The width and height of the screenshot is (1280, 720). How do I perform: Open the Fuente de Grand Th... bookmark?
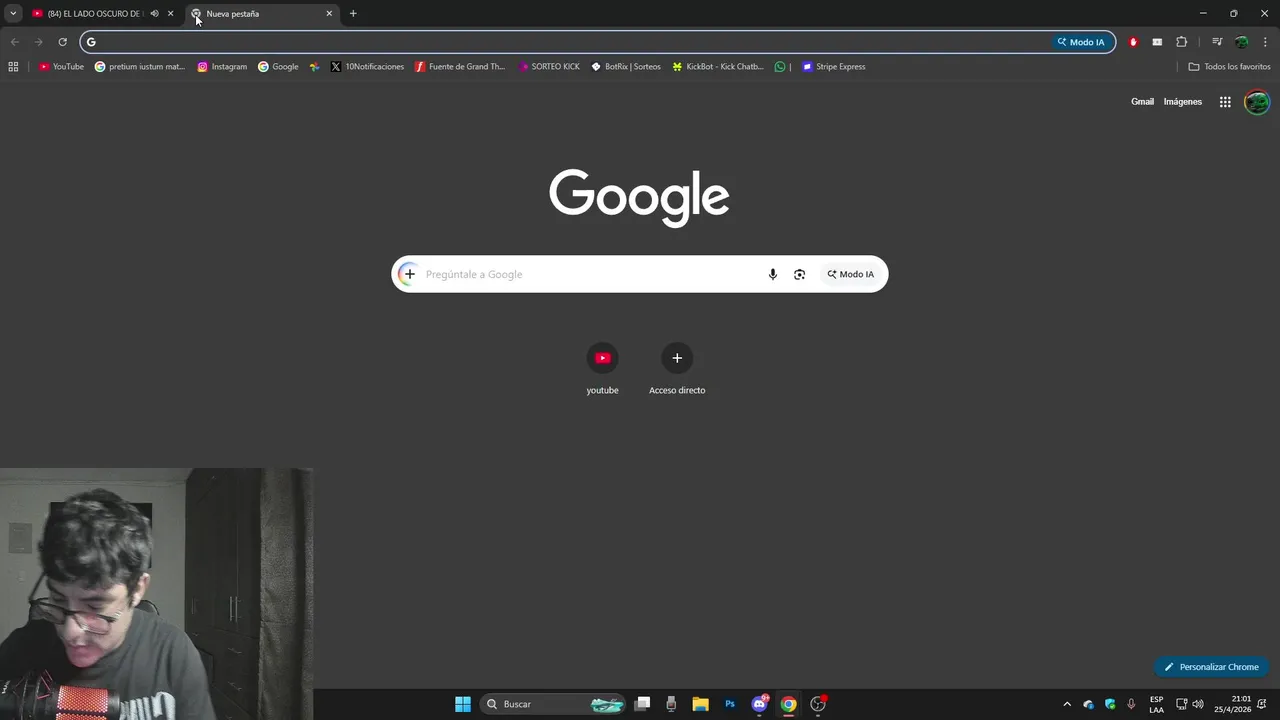click(460, 67)
